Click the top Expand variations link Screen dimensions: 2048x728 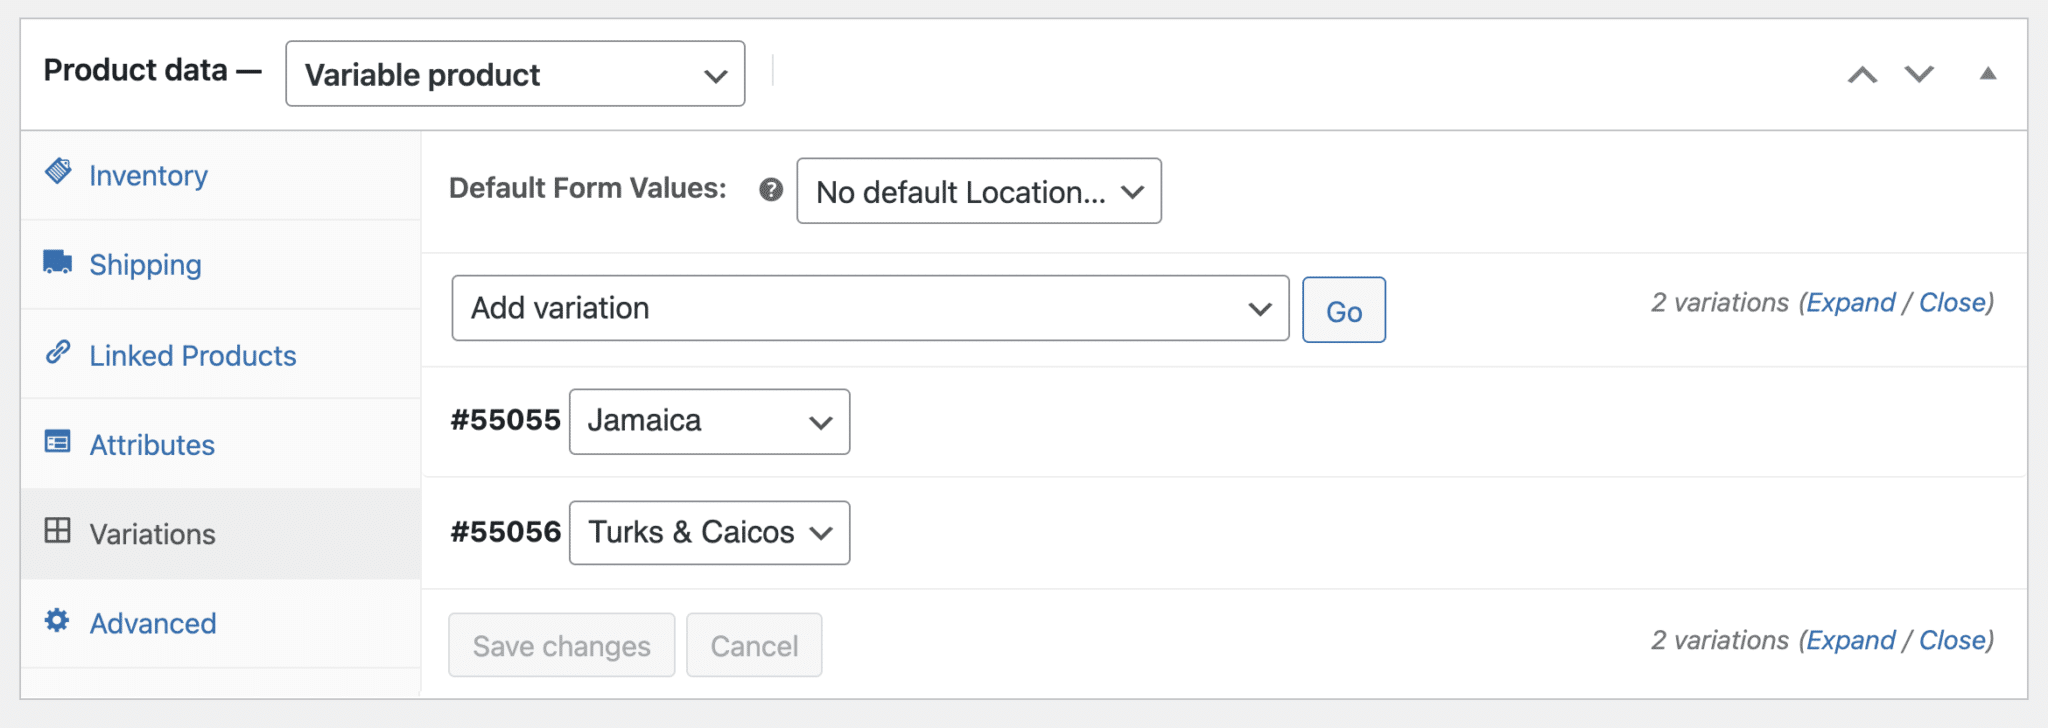[1850, 303]
